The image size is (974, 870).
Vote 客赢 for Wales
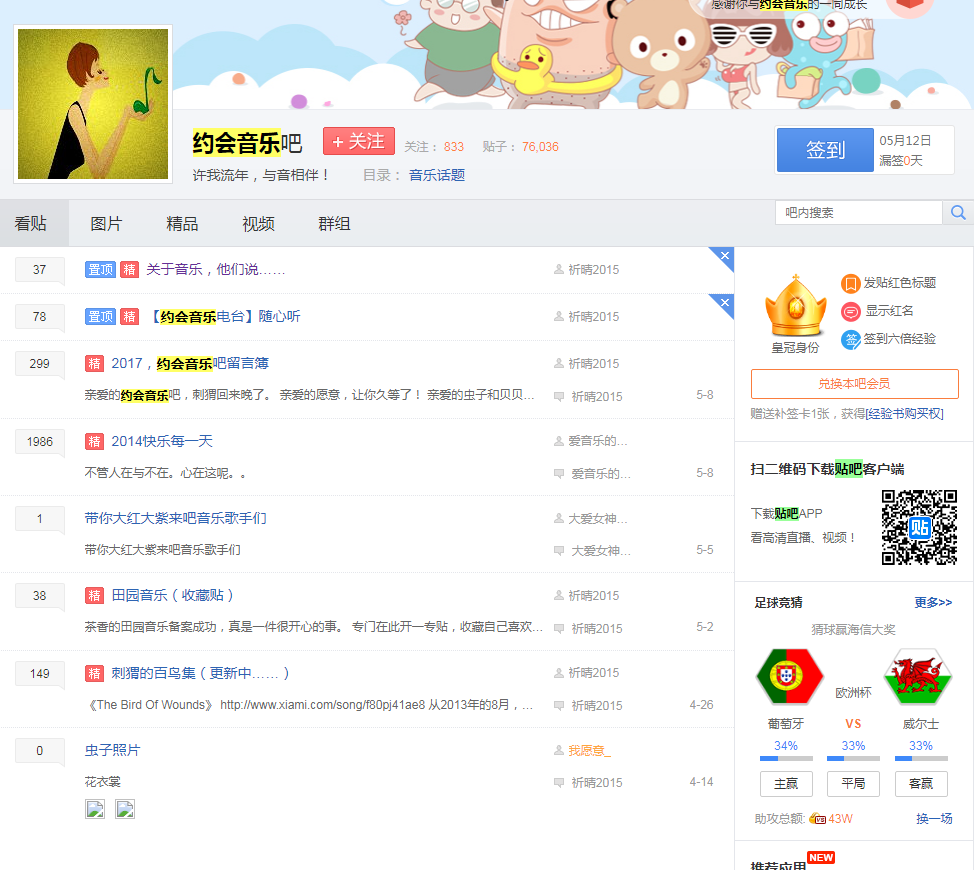point(920,784)
